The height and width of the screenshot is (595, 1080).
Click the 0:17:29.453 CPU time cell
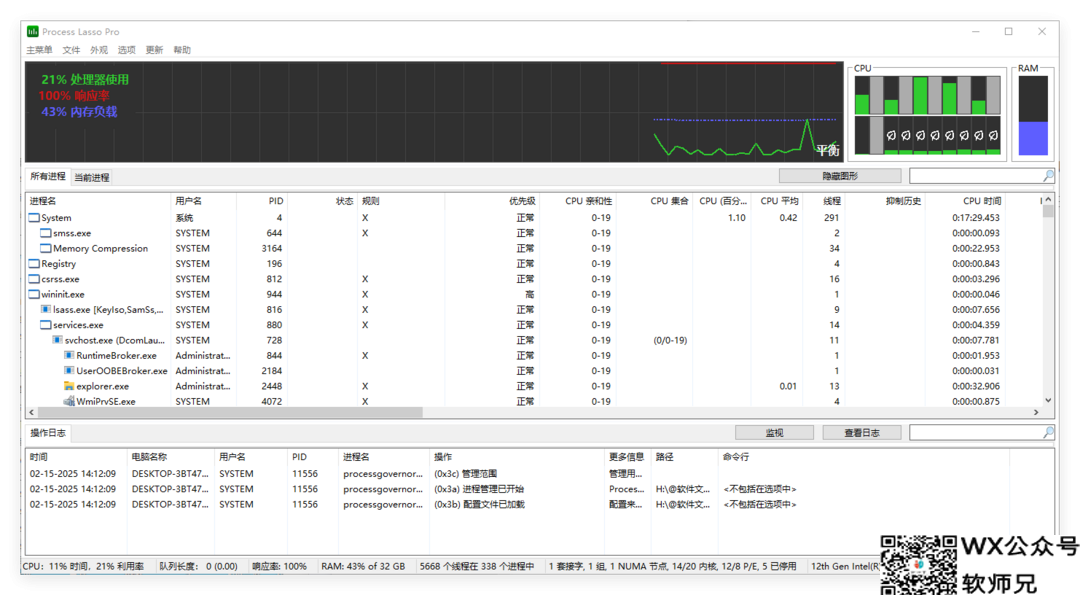[x=975, y=218]
